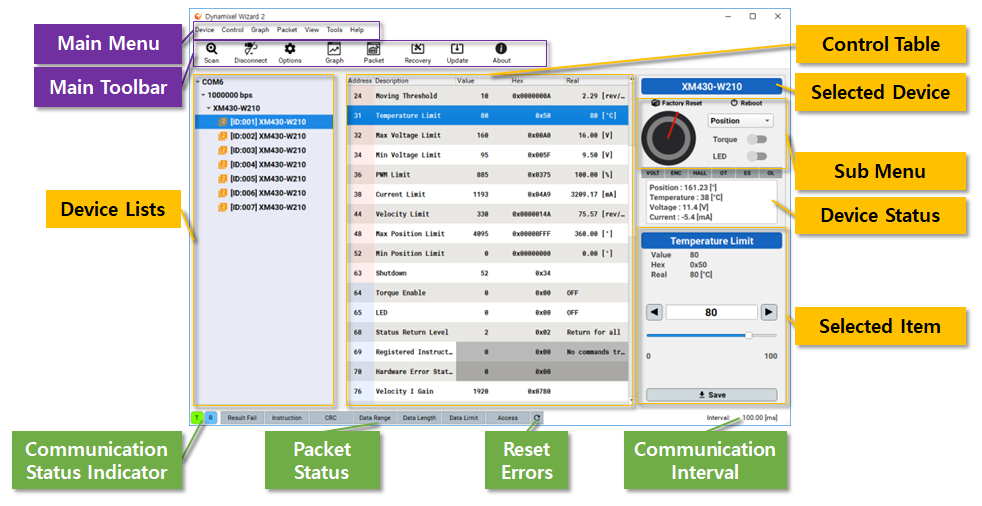Select the Min Voltage Limit row
The width and height of the screenshot is (982, 506).
tap(487, 155)
